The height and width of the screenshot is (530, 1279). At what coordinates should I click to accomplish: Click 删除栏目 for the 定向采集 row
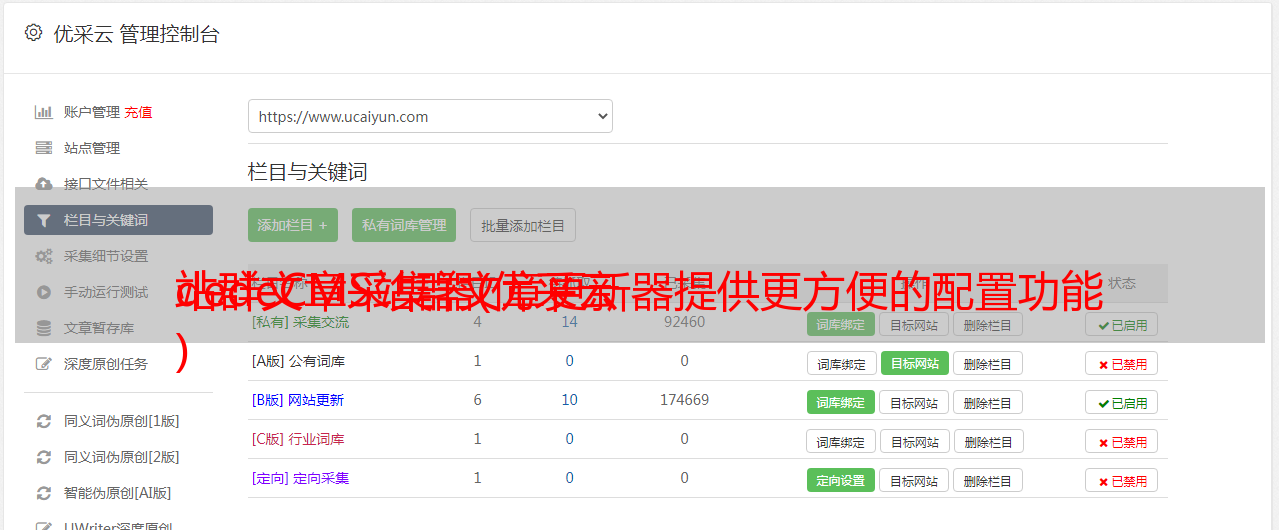(x=988, y=480)
